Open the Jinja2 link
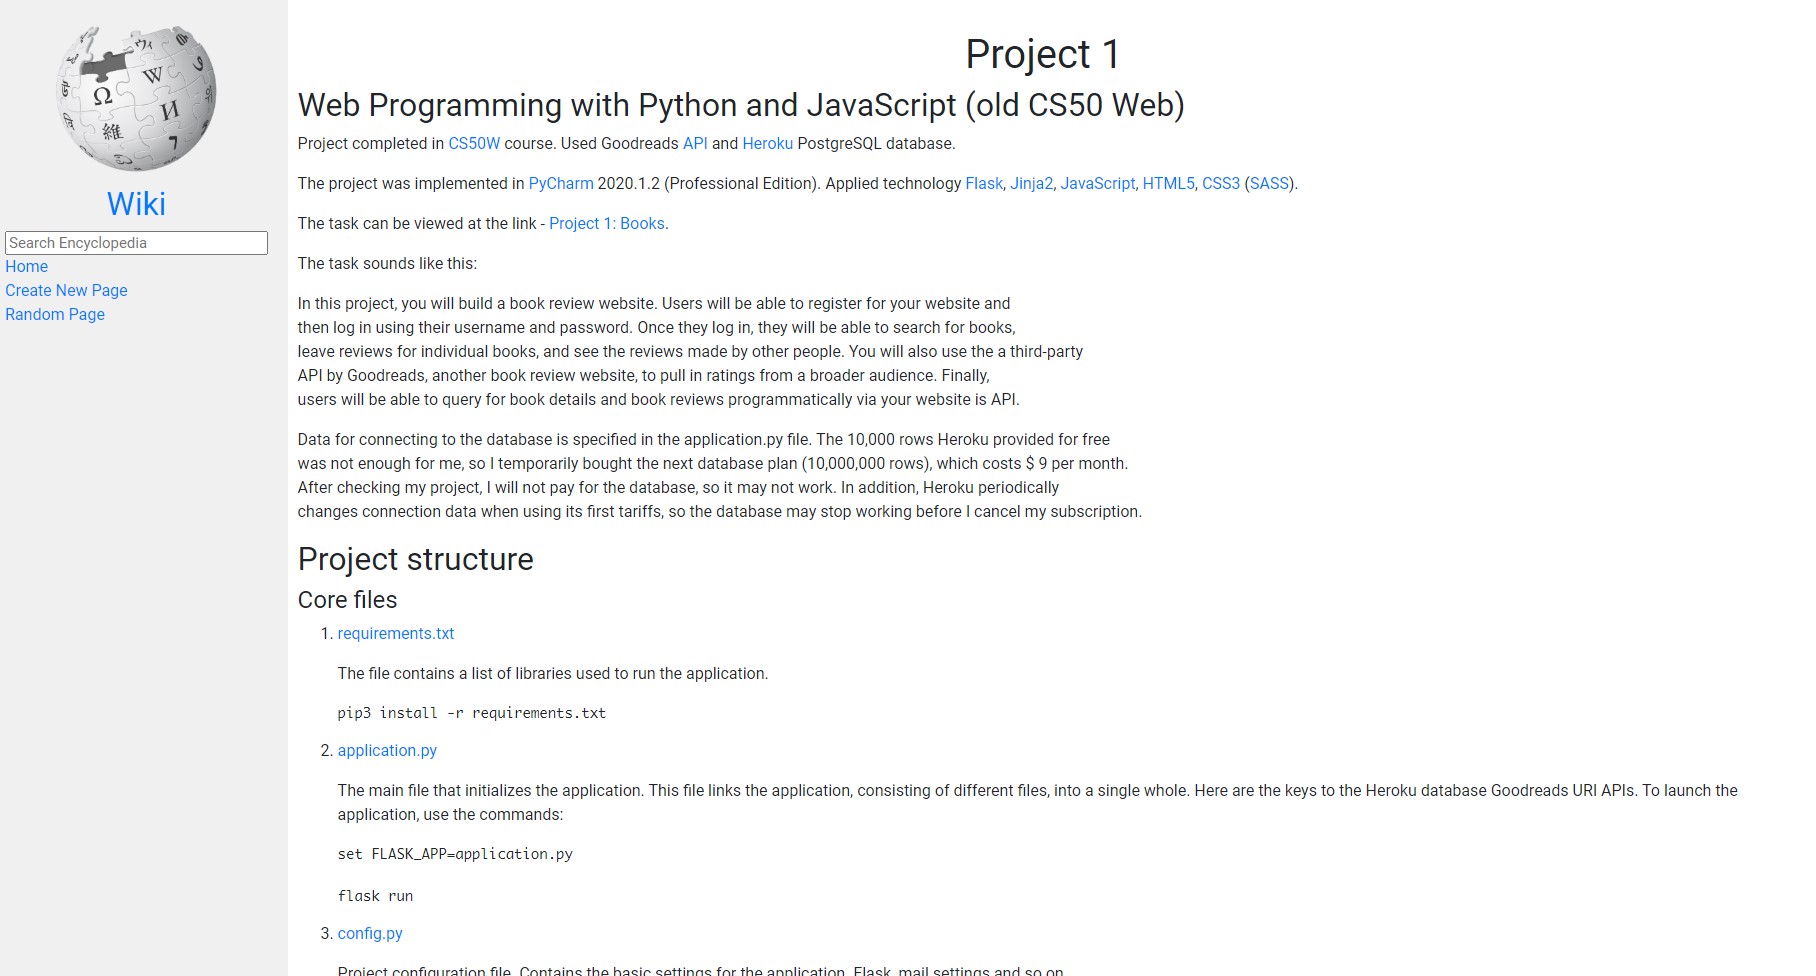Image resolution: width=1816 pixels, height=976 pixels. click(1031, 184)
